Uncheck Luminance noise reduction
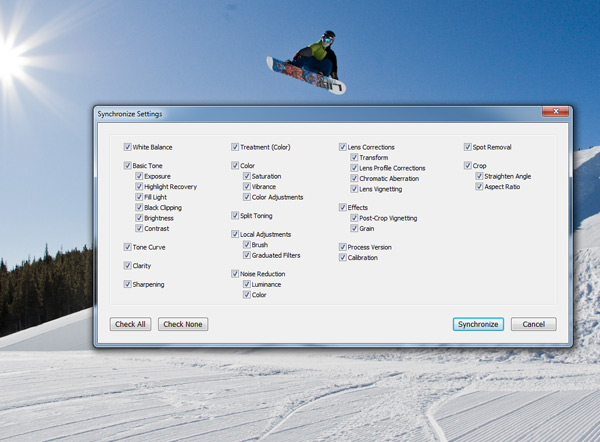 point(246,285)
